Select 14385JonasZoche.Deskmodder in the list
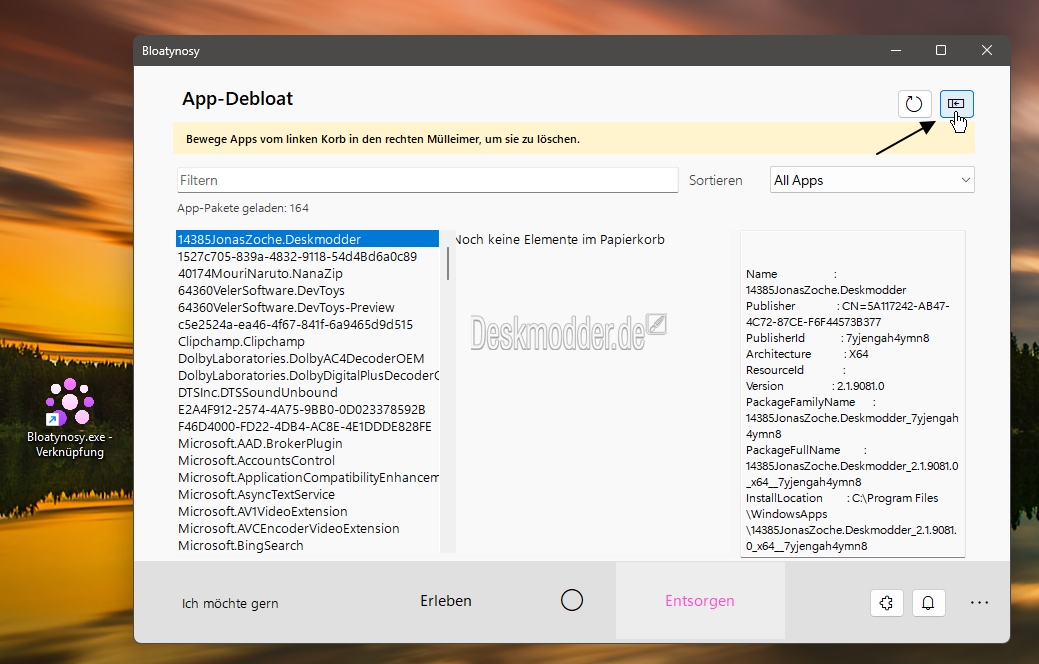This screenshot has width=1039, height=664. pos(307,239)
